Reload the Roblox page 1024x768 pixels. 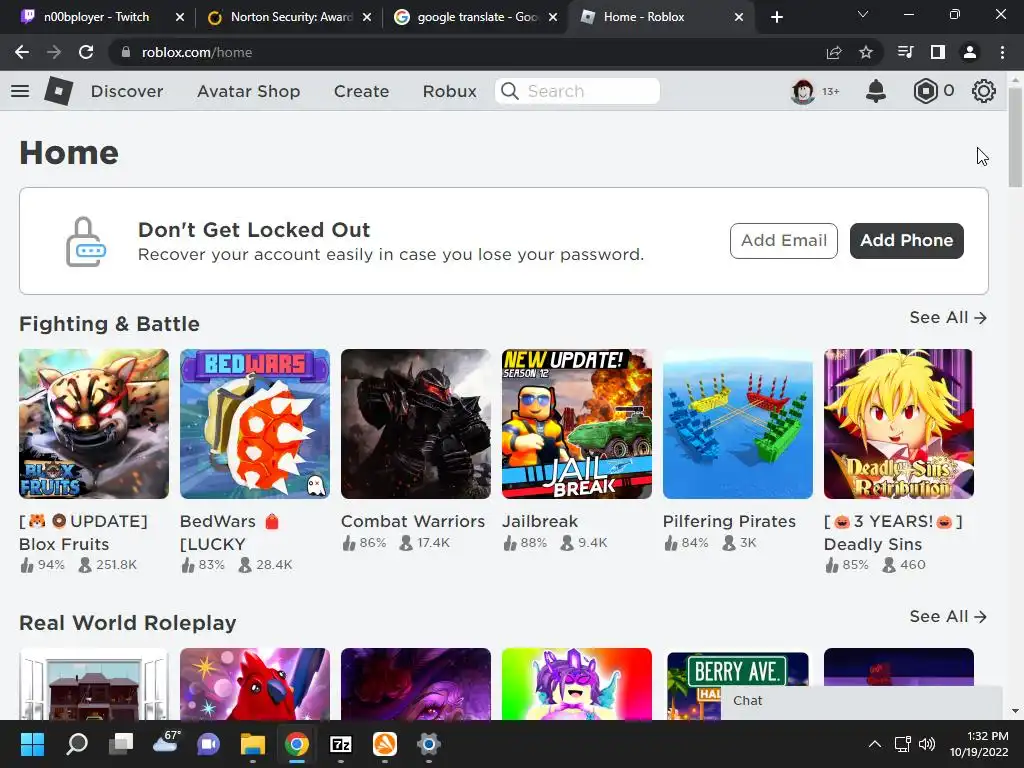pos(86,52)
